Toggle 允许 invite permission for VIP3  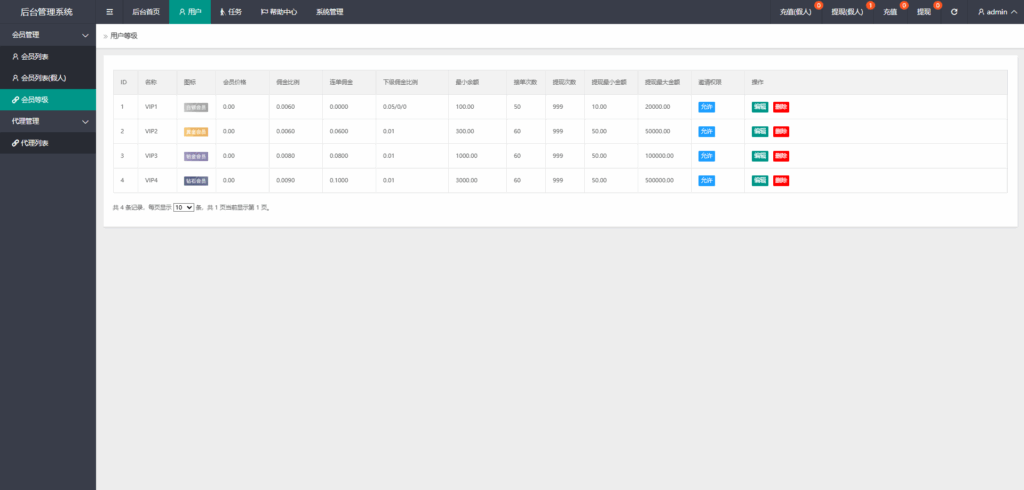706,156
